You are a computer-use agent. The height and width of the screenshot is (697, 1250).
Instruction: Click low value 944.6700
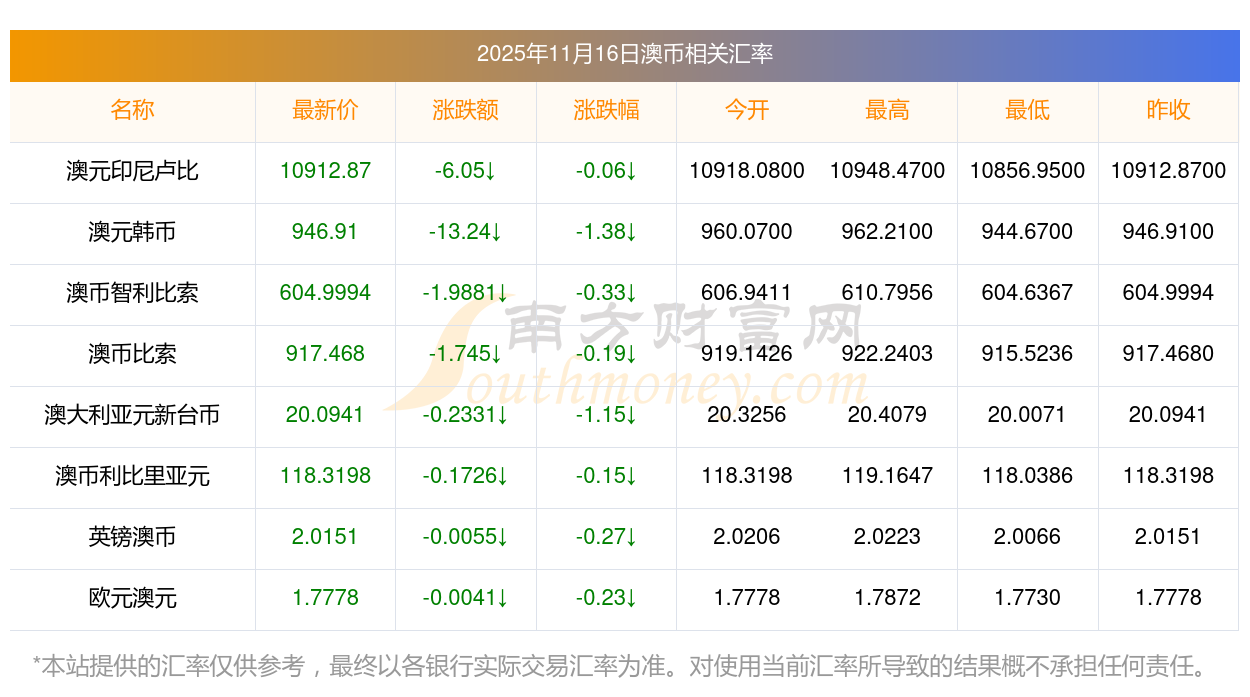(1028, 232)
